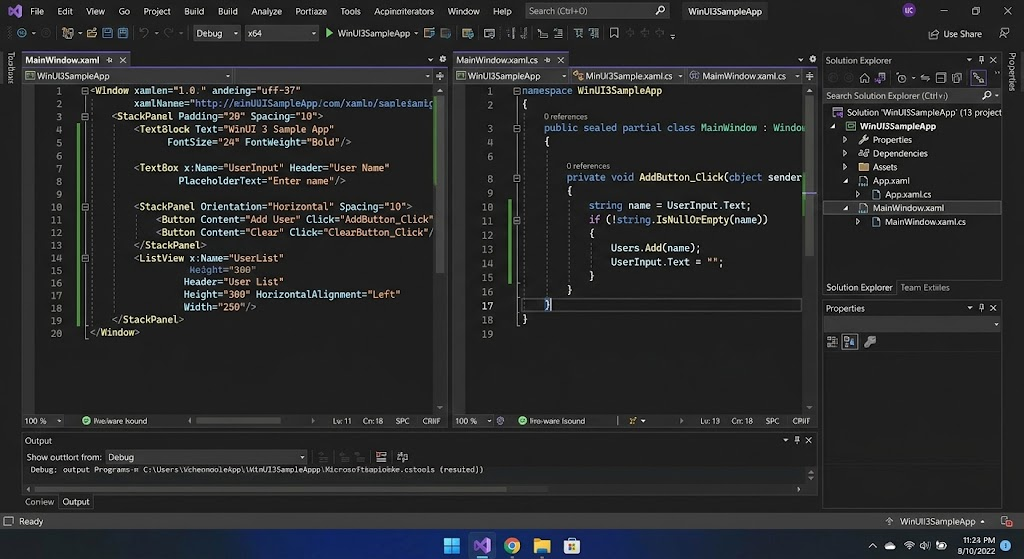This screenshot has width=1024, height=559.
Task: Open the Tools menu
Action: [350, 11]
